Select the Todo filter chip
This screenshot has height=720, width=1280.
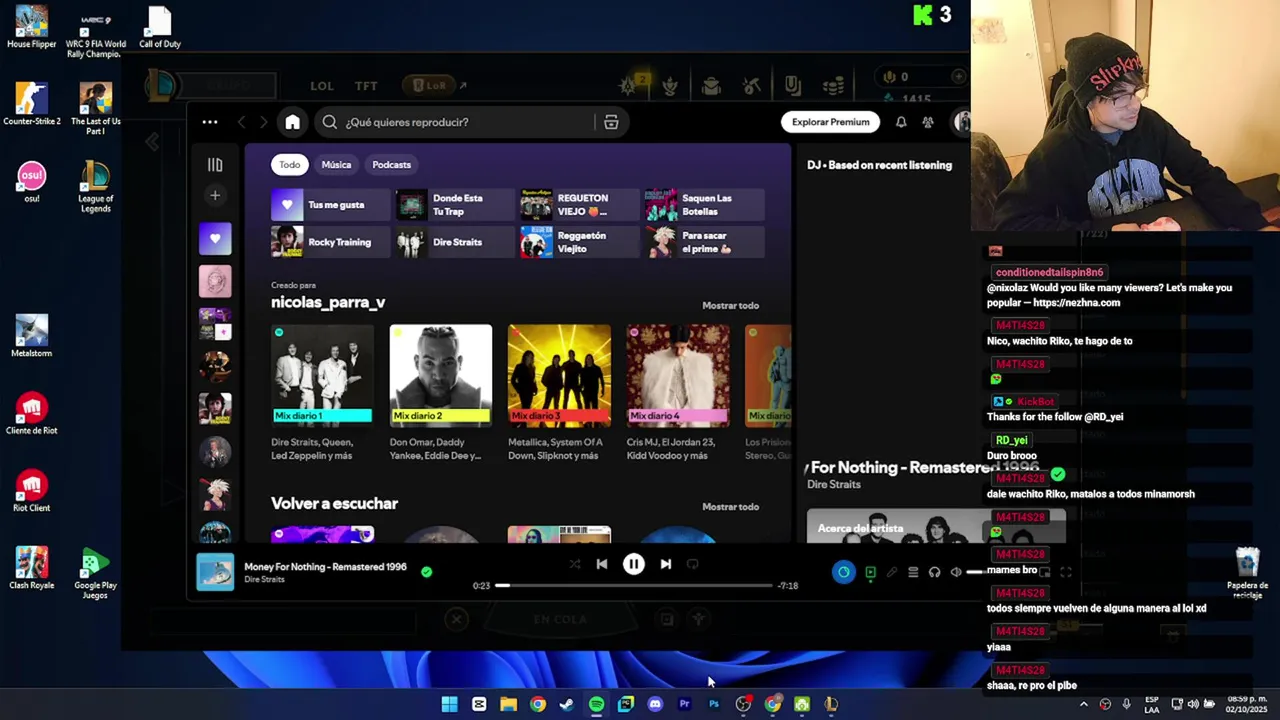click(x=289, y=165)
